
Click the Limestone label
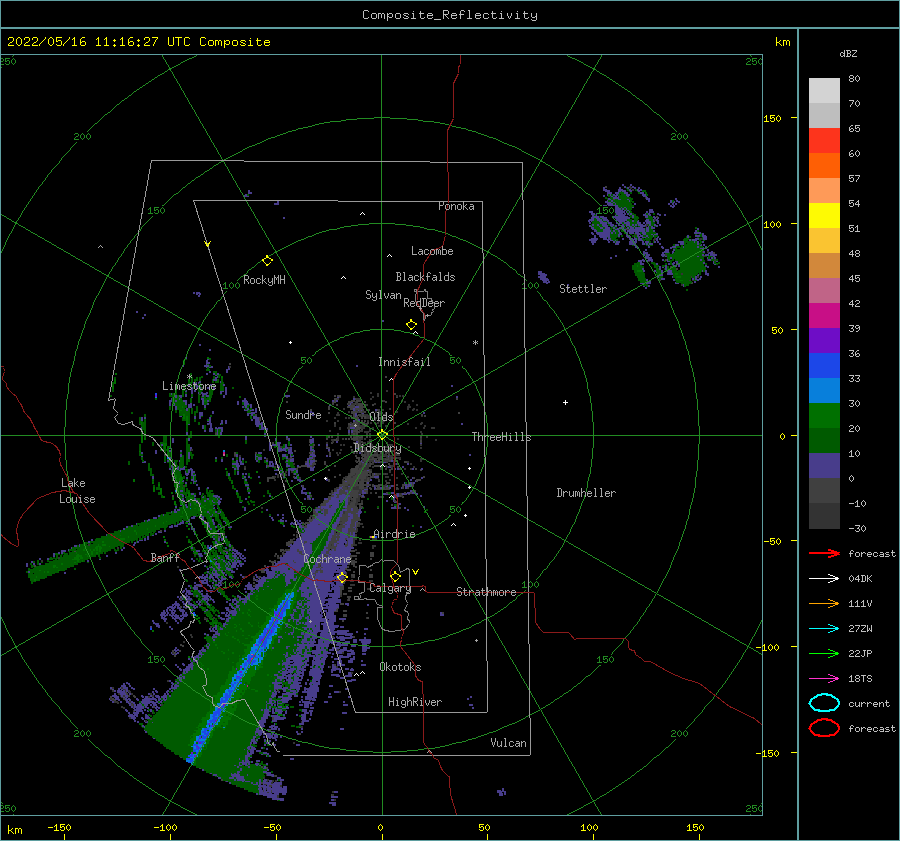[x=189, y=386]
